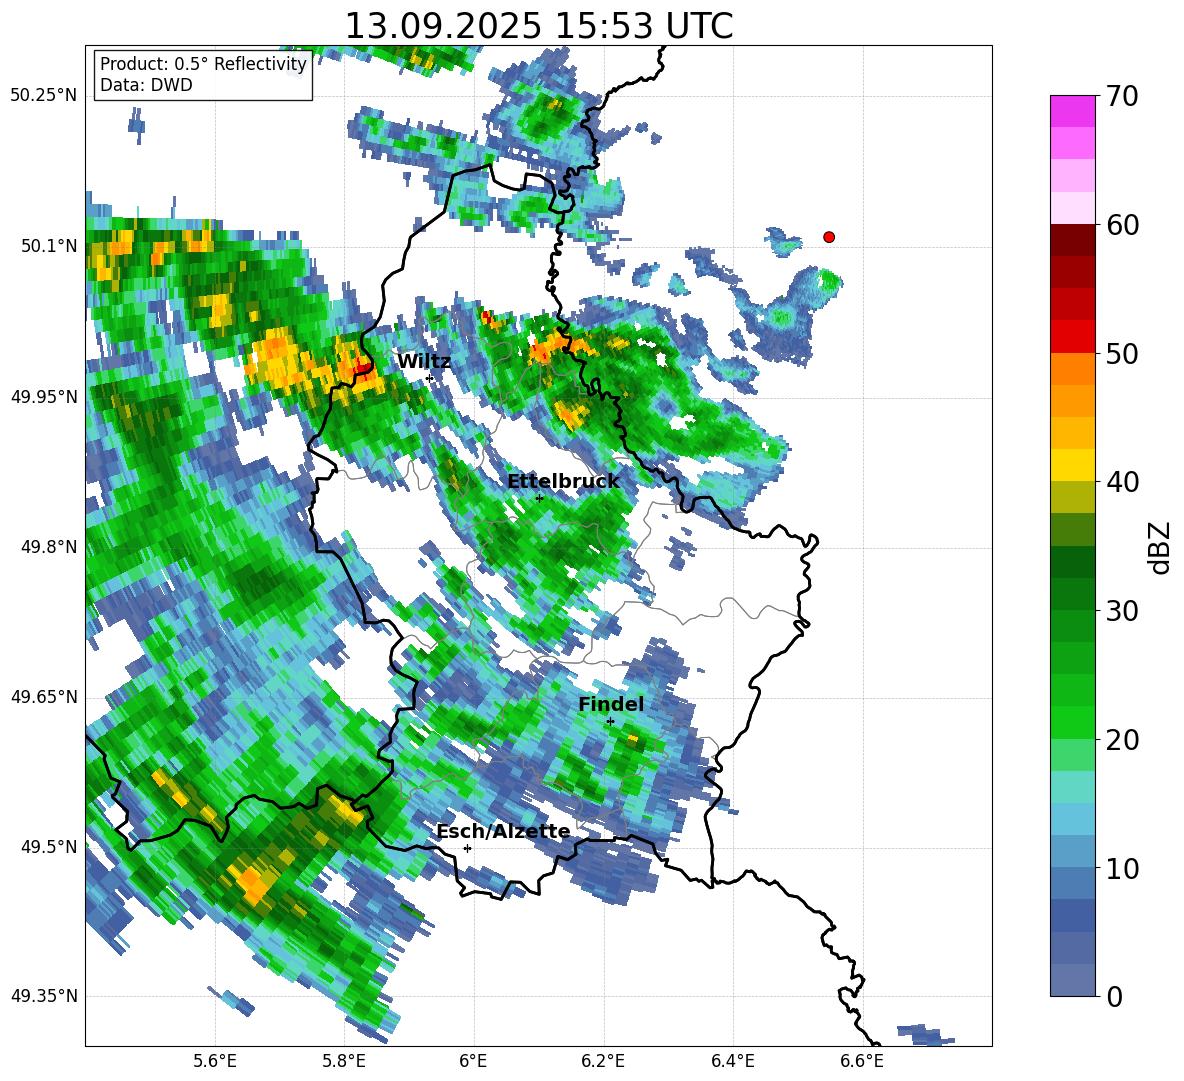Click the title 13.09.2025 15:53 UTC

click(538, 25)
